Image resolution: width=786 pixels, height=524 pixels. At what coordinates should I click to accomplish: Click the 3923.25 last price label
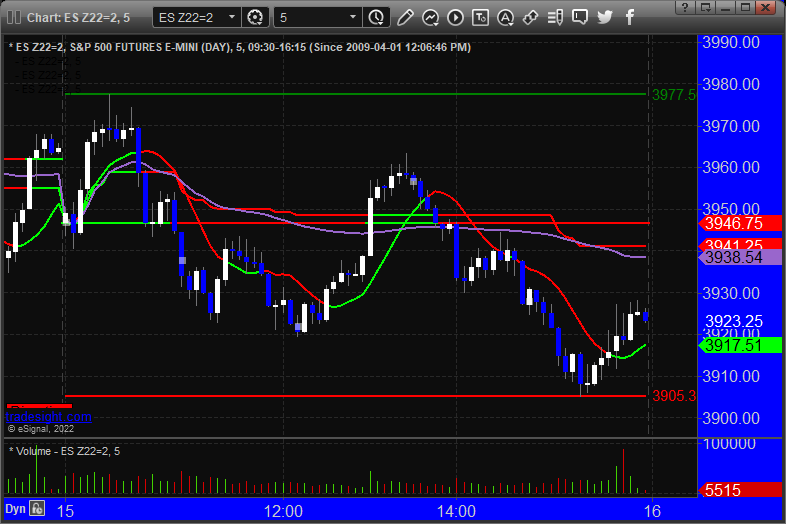coord(734,321)
